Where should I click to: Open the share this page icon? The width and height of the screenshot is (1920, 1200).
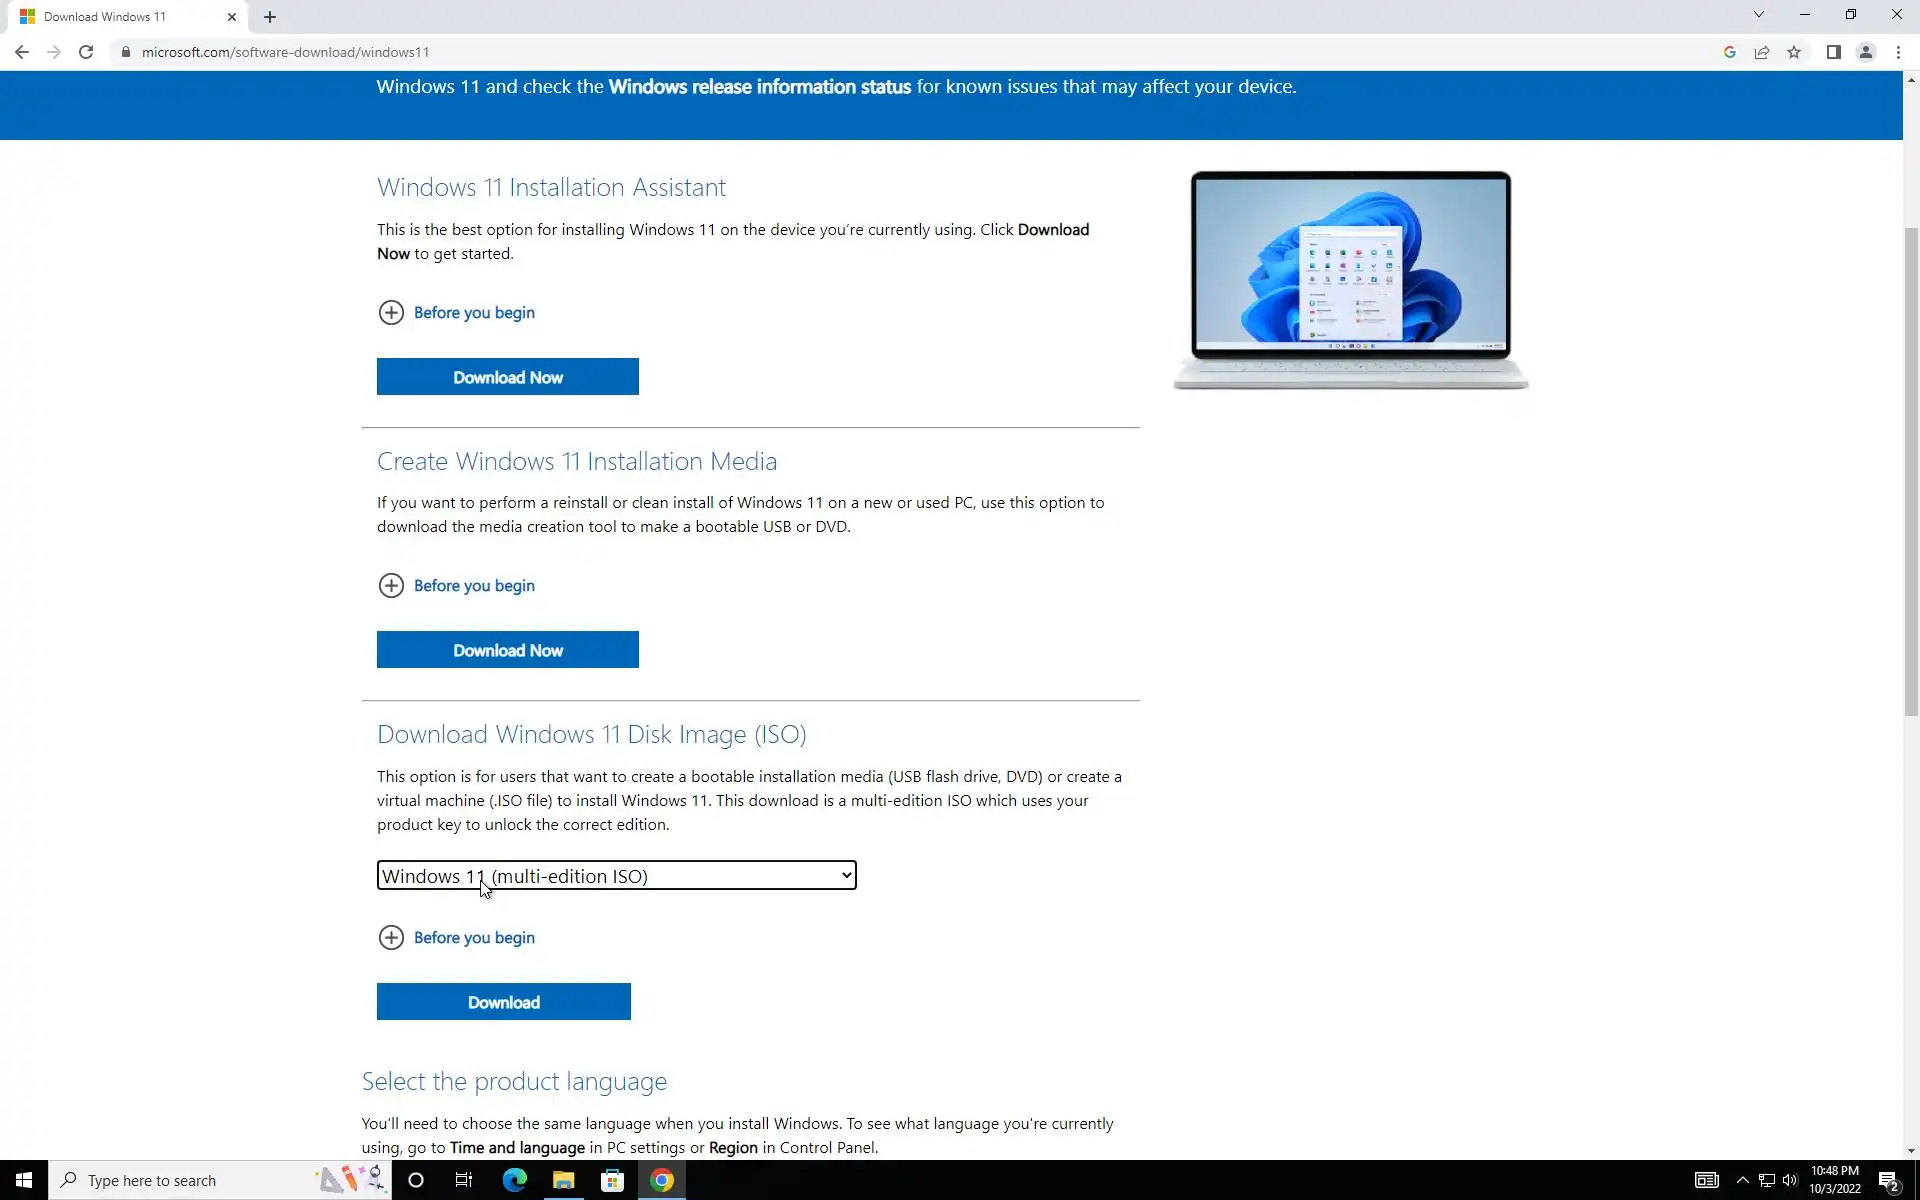coord(1762,52)
